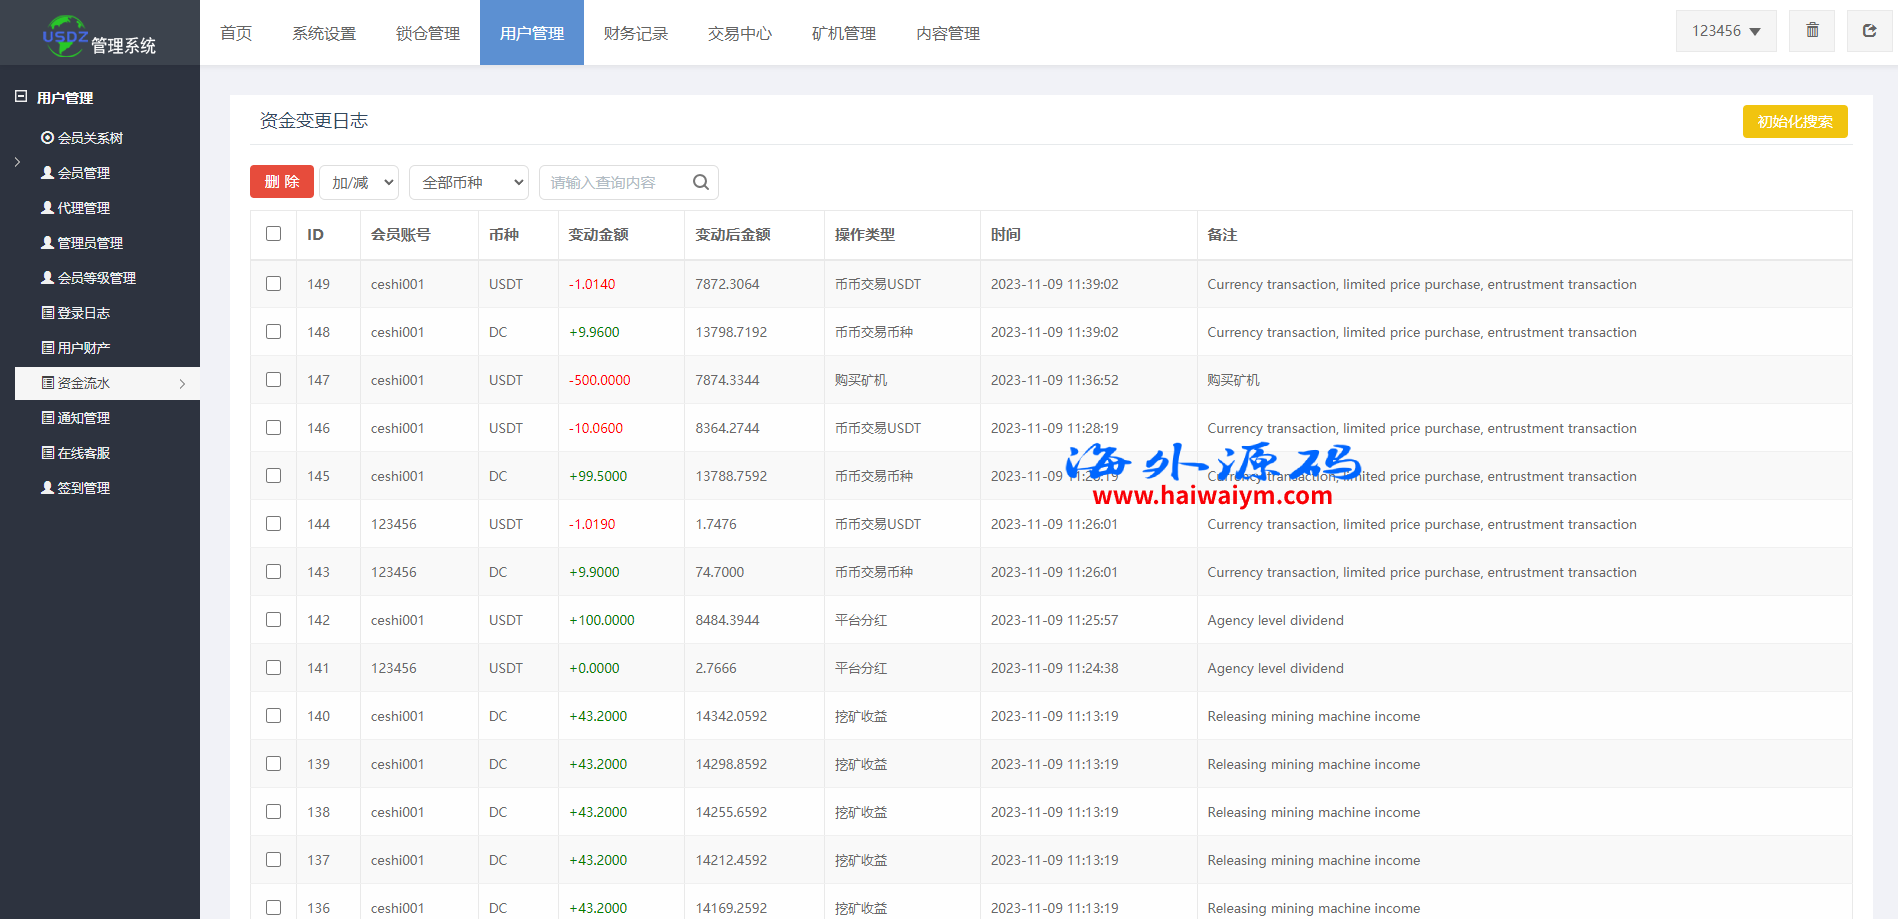Toggle the select-all checkbox in table header

coord(274,234)
